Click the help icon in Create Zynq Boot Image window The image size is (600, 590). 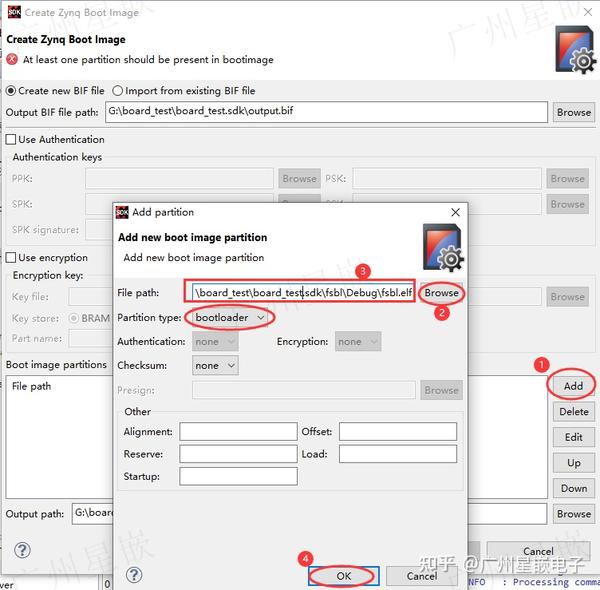click(22, 550)
